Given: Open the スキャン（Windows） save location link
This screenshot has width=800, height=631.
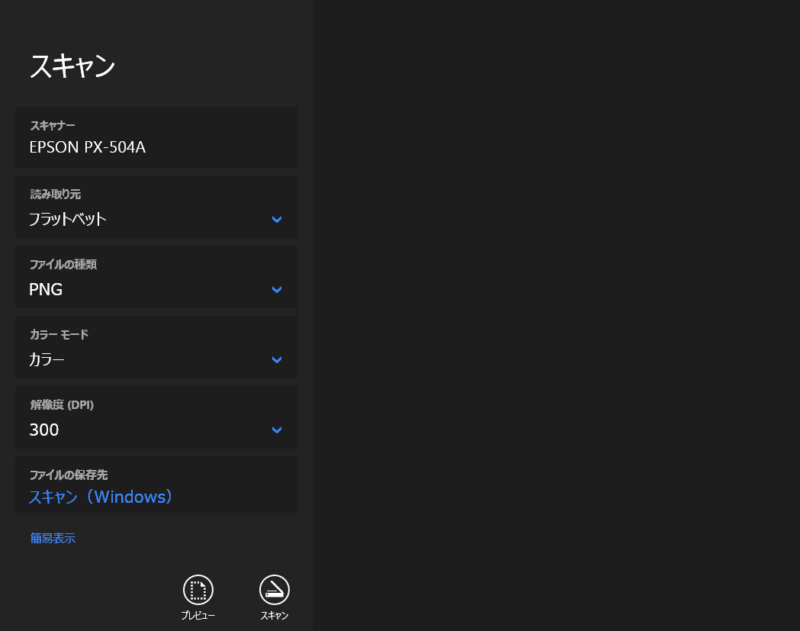Looking at the screenshot, I should 101,497.
